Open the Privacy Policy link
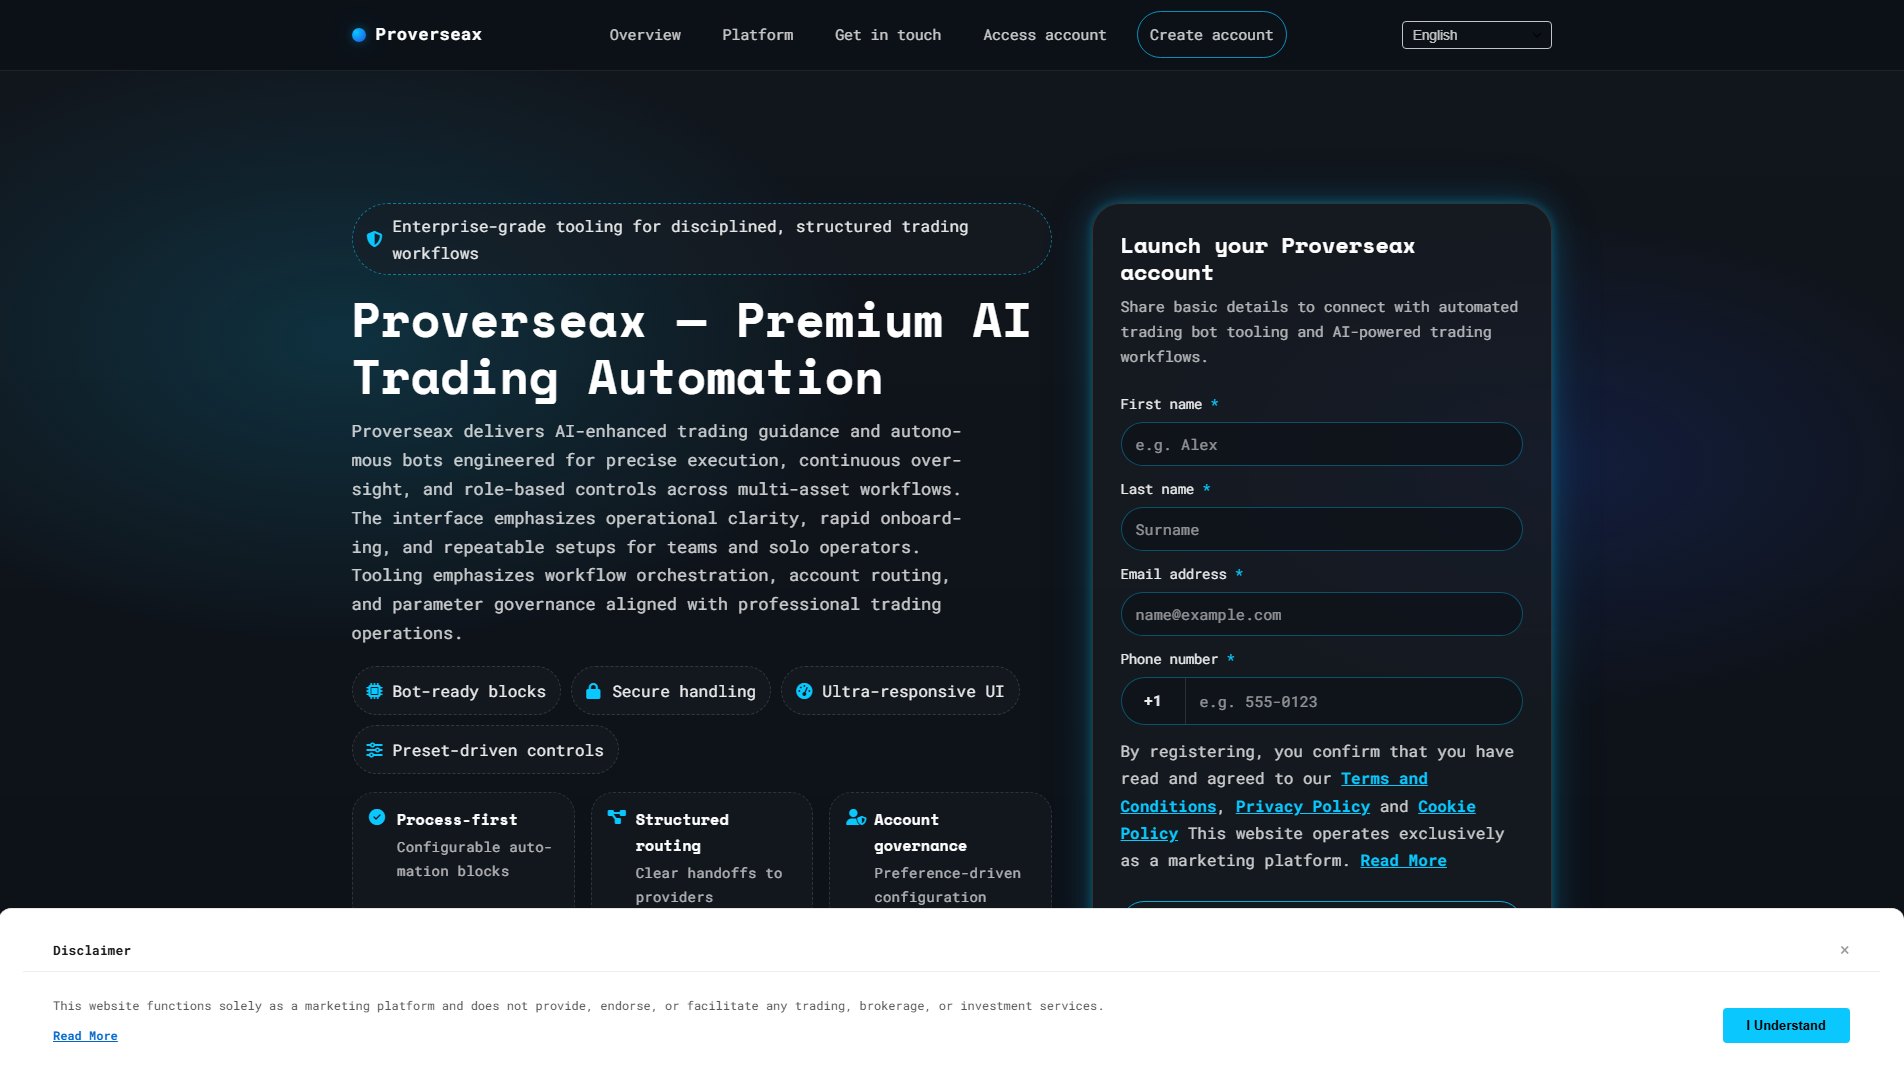Image resolution: width=1904 pixels, height=1078 pixels. (1302, 807)
